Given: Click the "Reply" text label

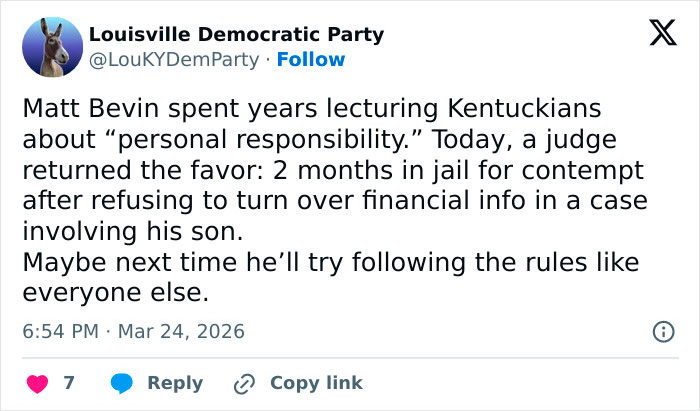Looking at the screenshot, I should pos(175,383).
